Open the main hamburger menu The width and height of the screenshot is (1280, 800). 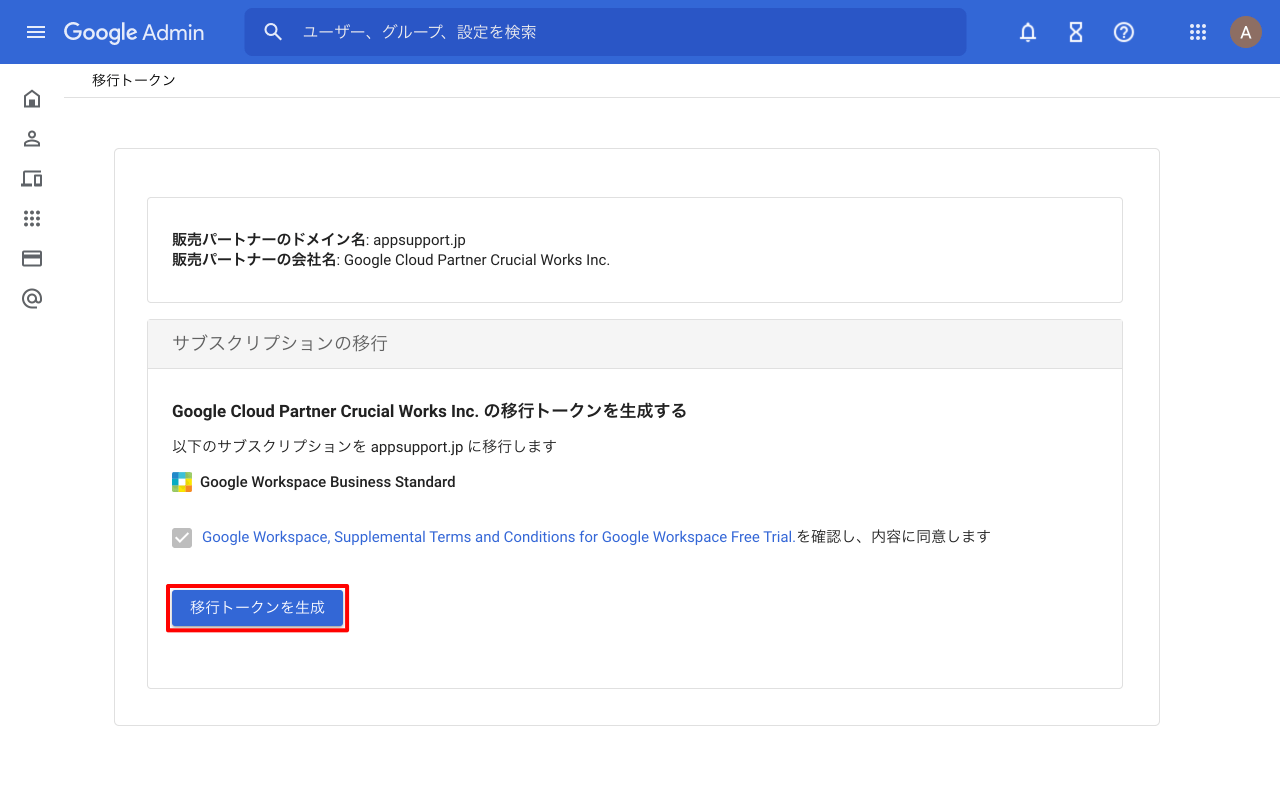[x=36, y=32]
